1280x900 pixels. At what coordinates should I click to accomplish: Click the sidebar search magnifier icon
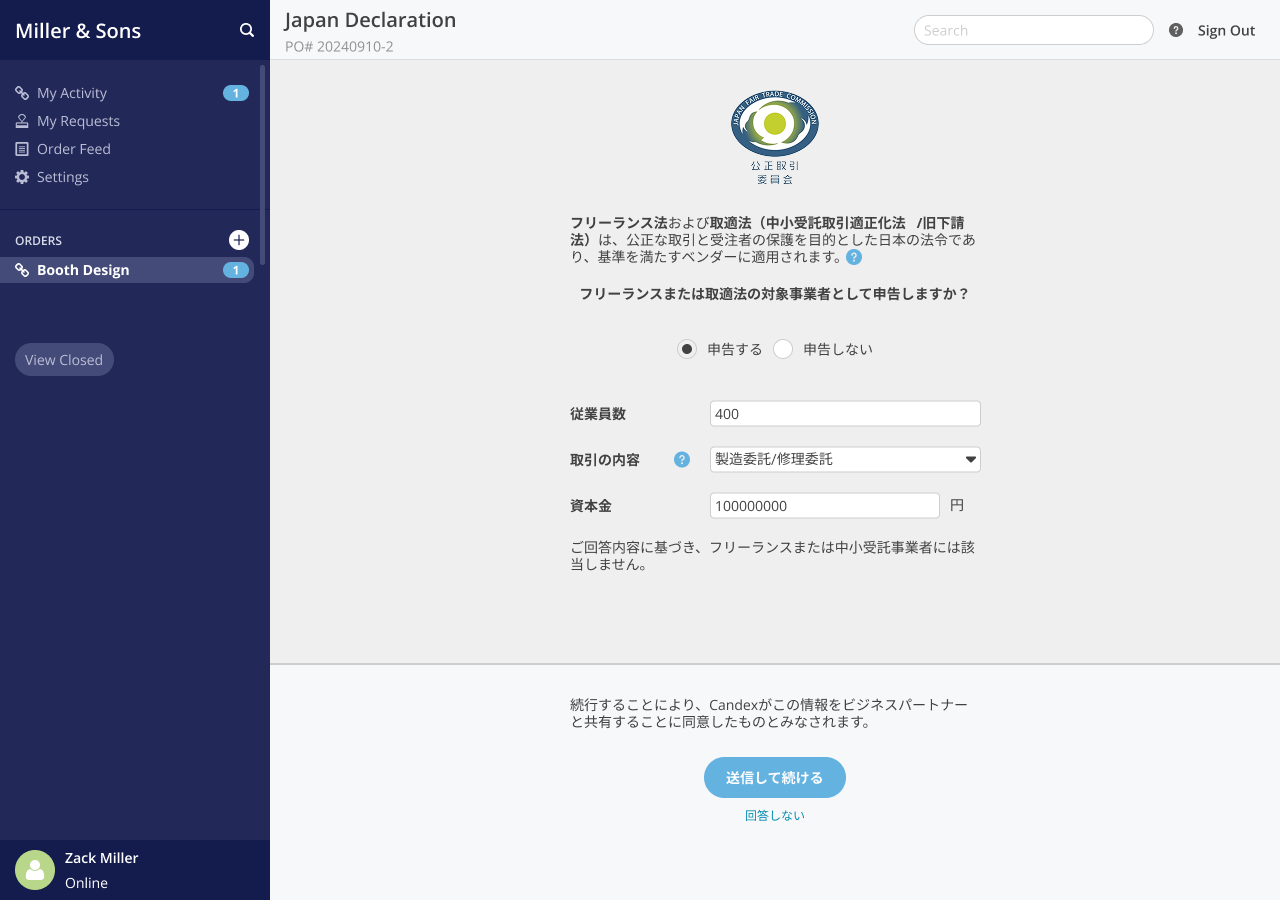coord(247,30)
